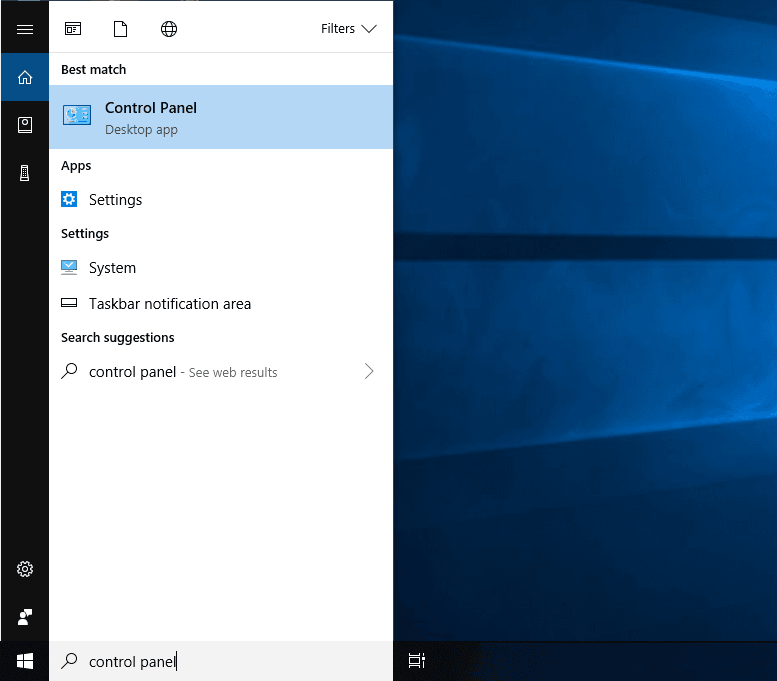Screen dimensions: 777x681
Task: Open the hamburger menu in the sidebar
Action: coord(25,30)
